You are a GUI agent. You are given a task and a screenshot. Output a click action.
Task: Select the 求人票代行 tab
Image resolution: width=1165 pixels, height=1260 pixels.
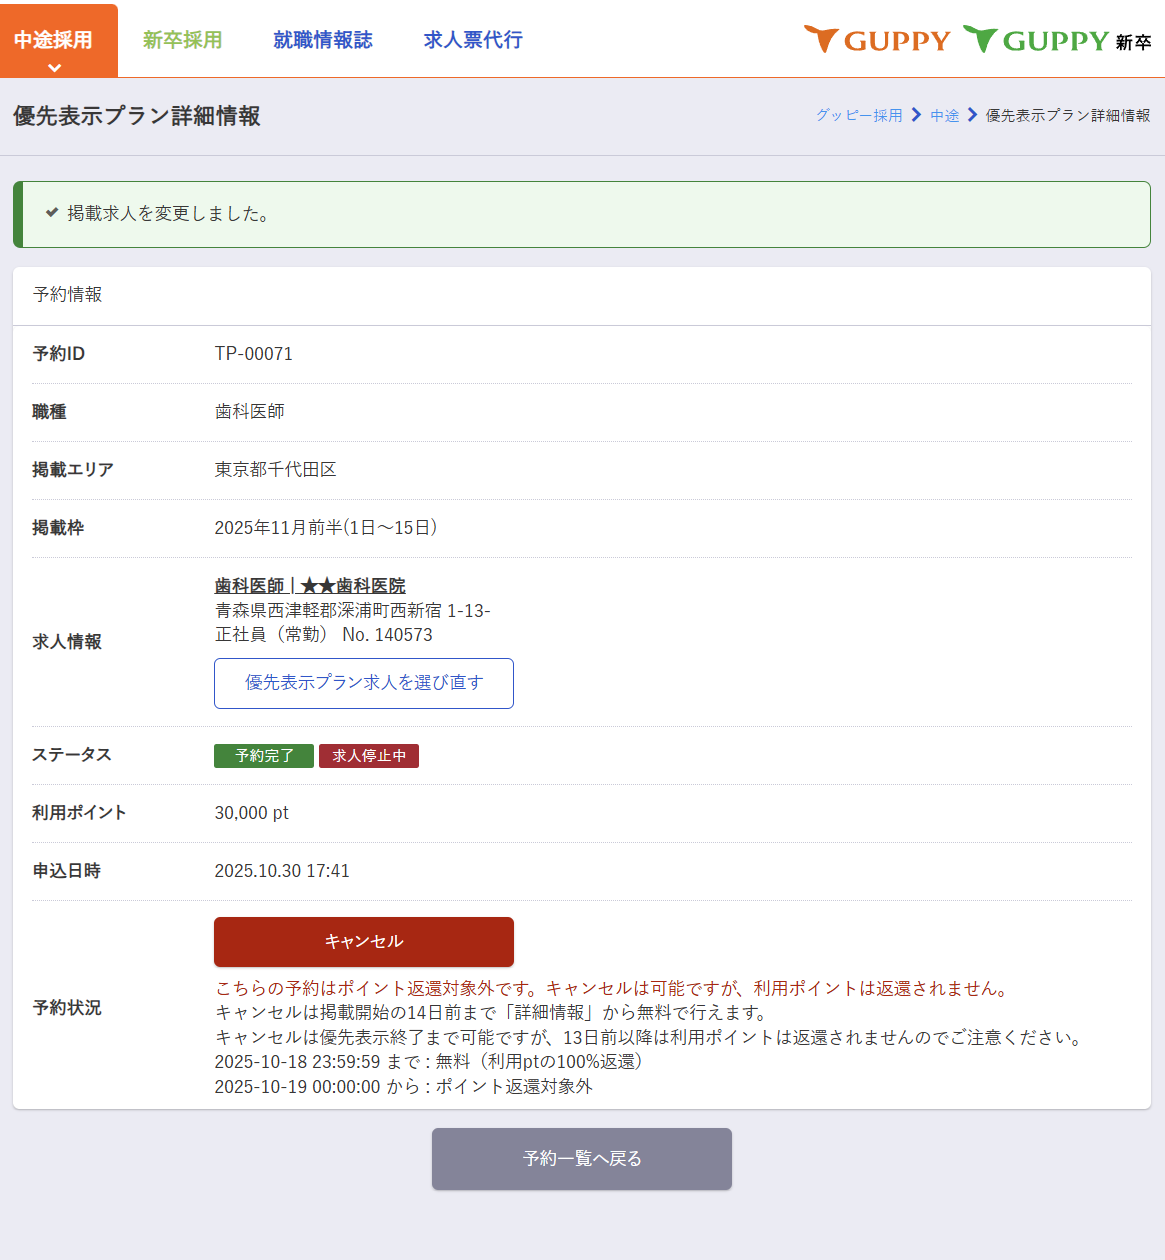point(472,40)
